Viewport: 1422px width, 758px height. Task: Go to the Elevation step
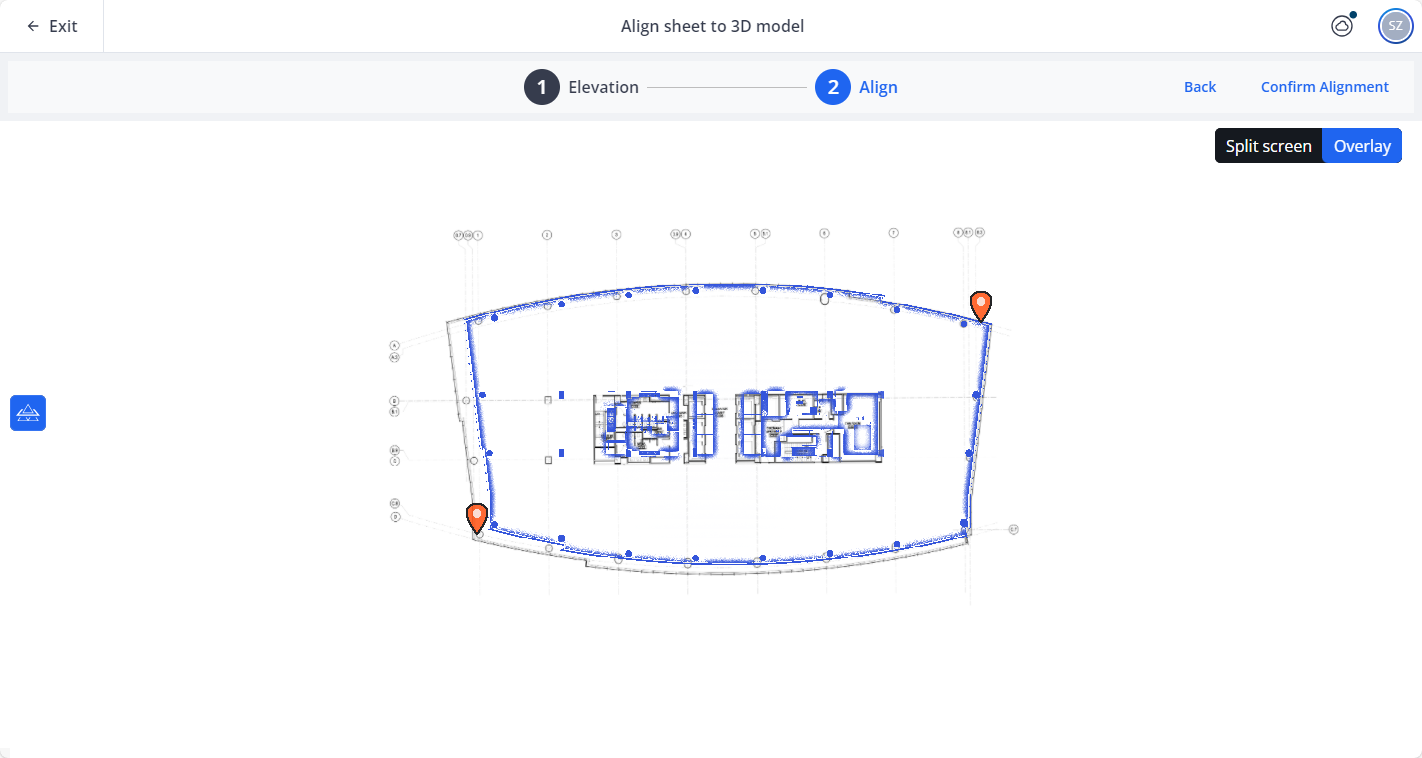click(603, 87)
